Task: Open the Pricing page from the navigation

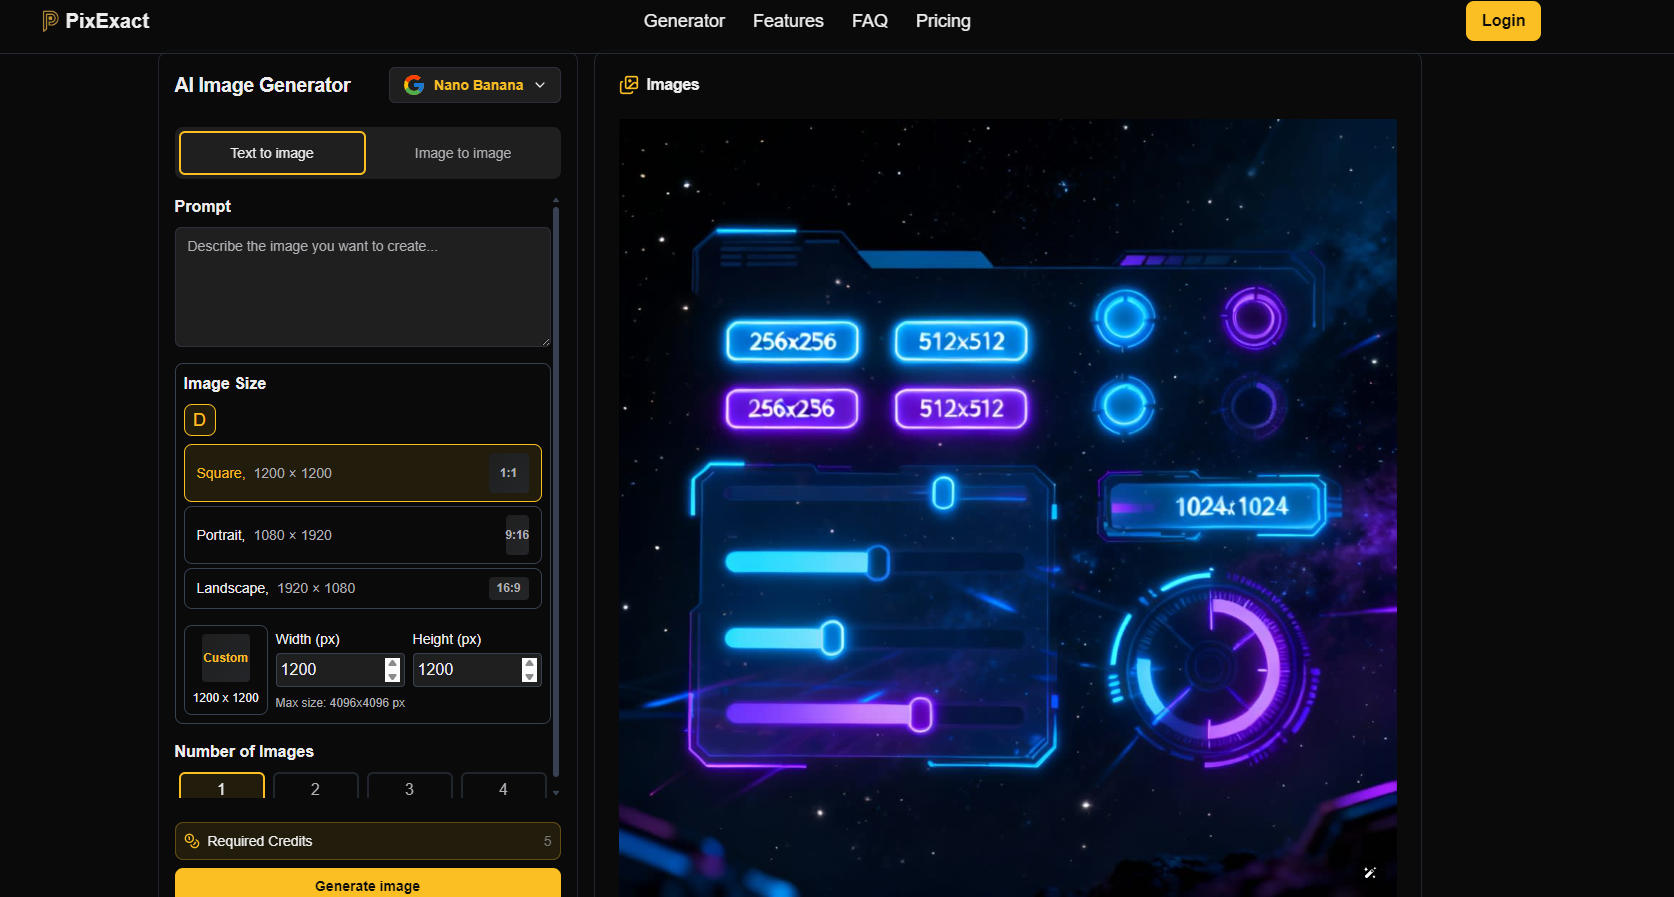Action: click(943, 21)
